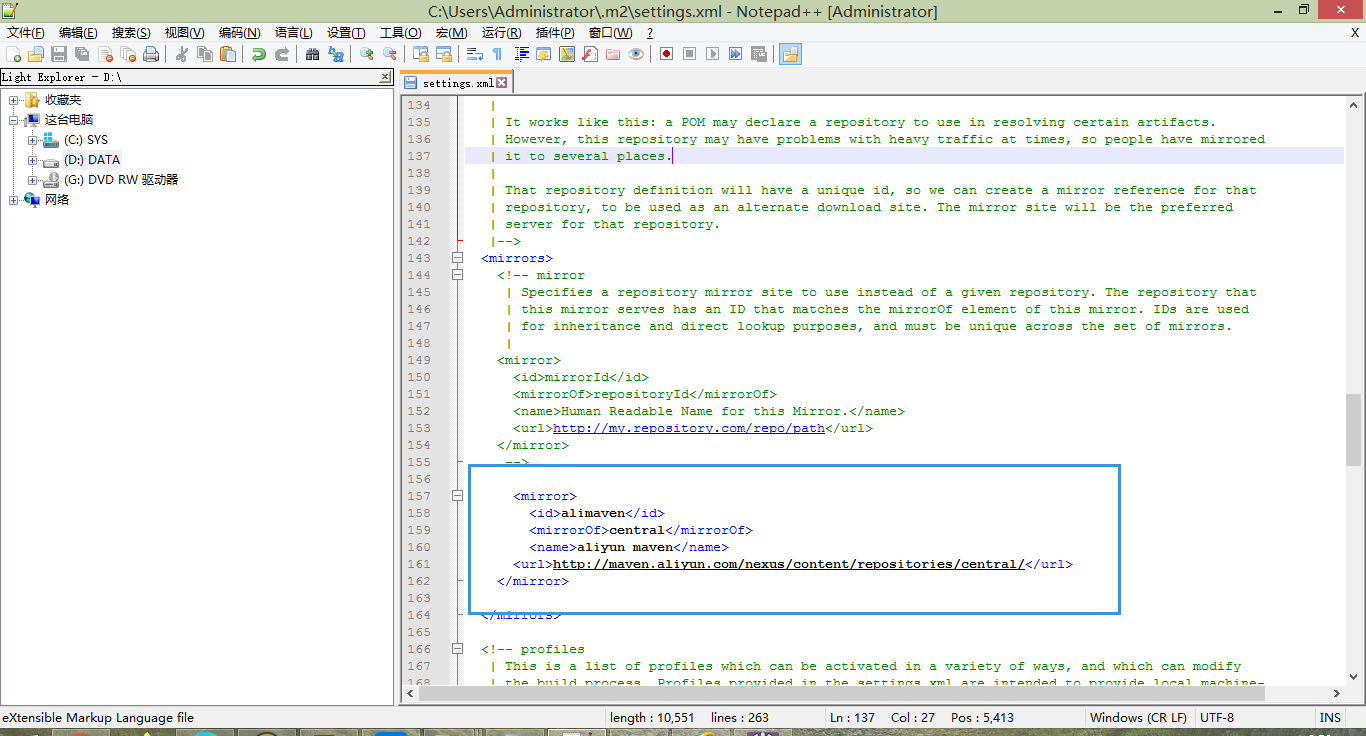Click the Run Macro Multiple Times icon
This screenshot has height=736, width=1366.
(x=735, y=54)
